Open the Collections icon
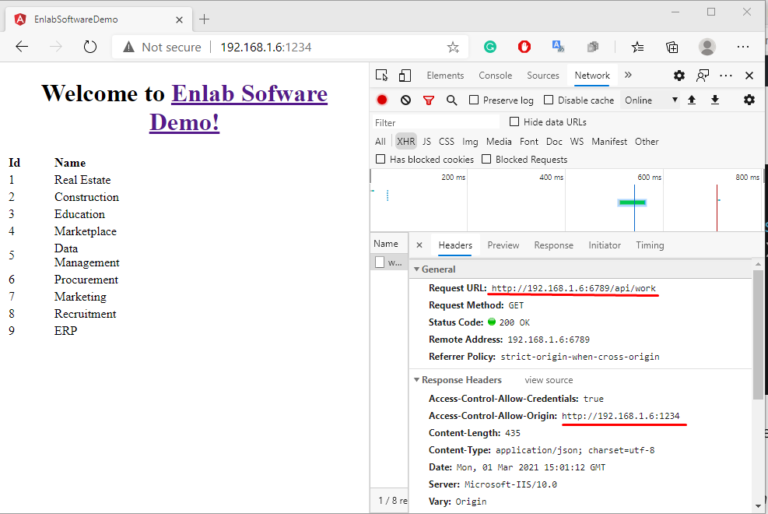 (672, 47)
